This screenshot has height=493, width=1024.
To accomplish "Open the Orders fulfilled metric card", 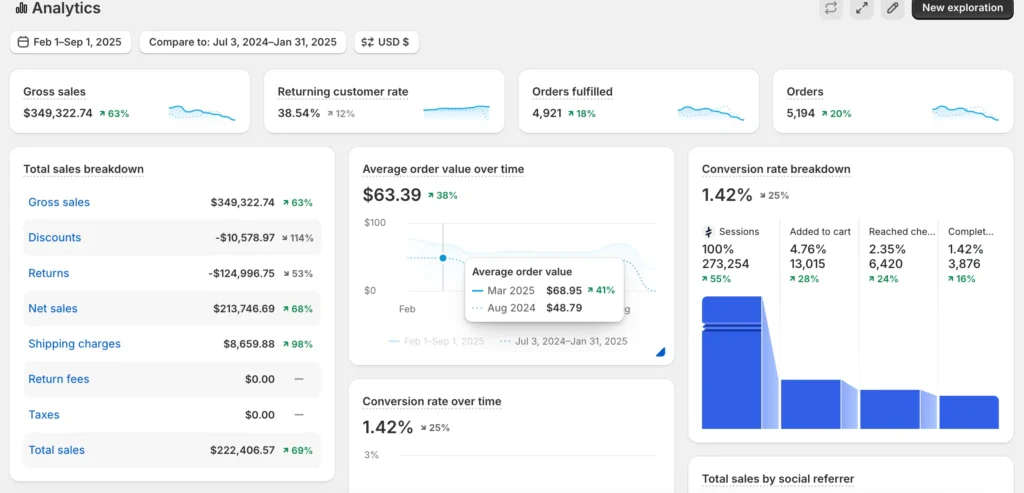I will [640, 101].
